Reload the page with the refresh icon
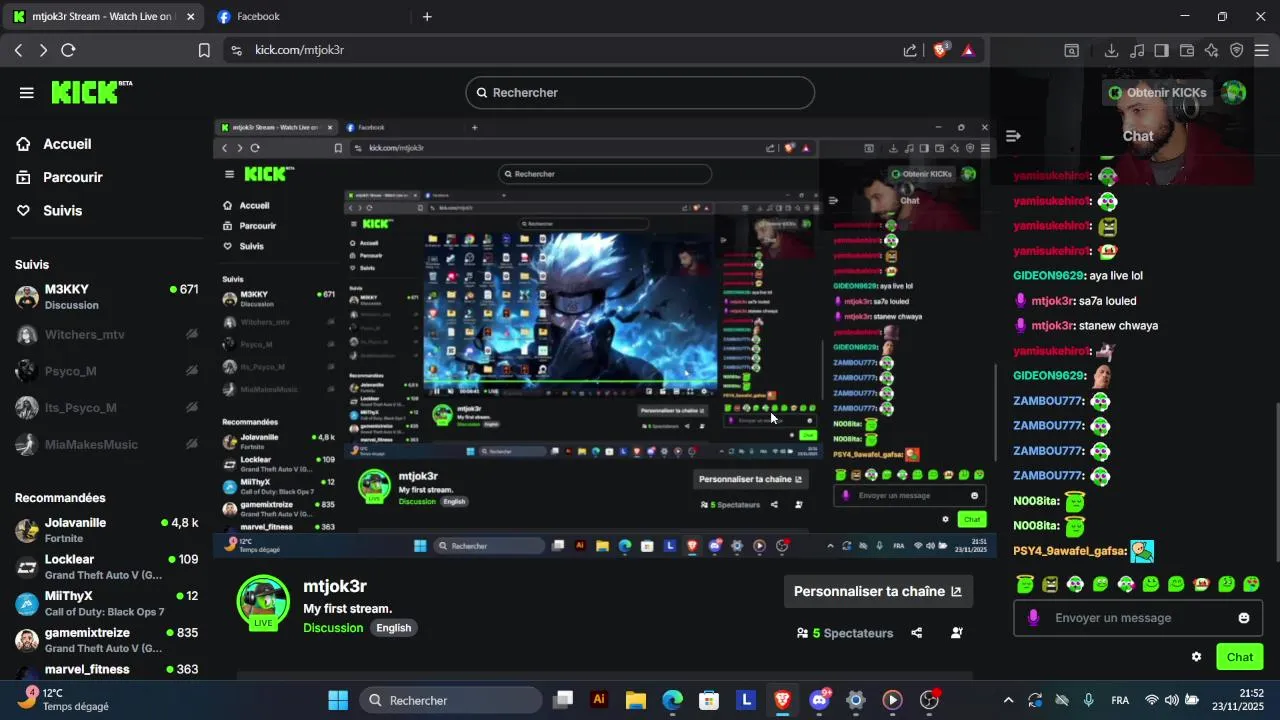The width and height of the screenshot is (1280, 720). tap(68, 50)
